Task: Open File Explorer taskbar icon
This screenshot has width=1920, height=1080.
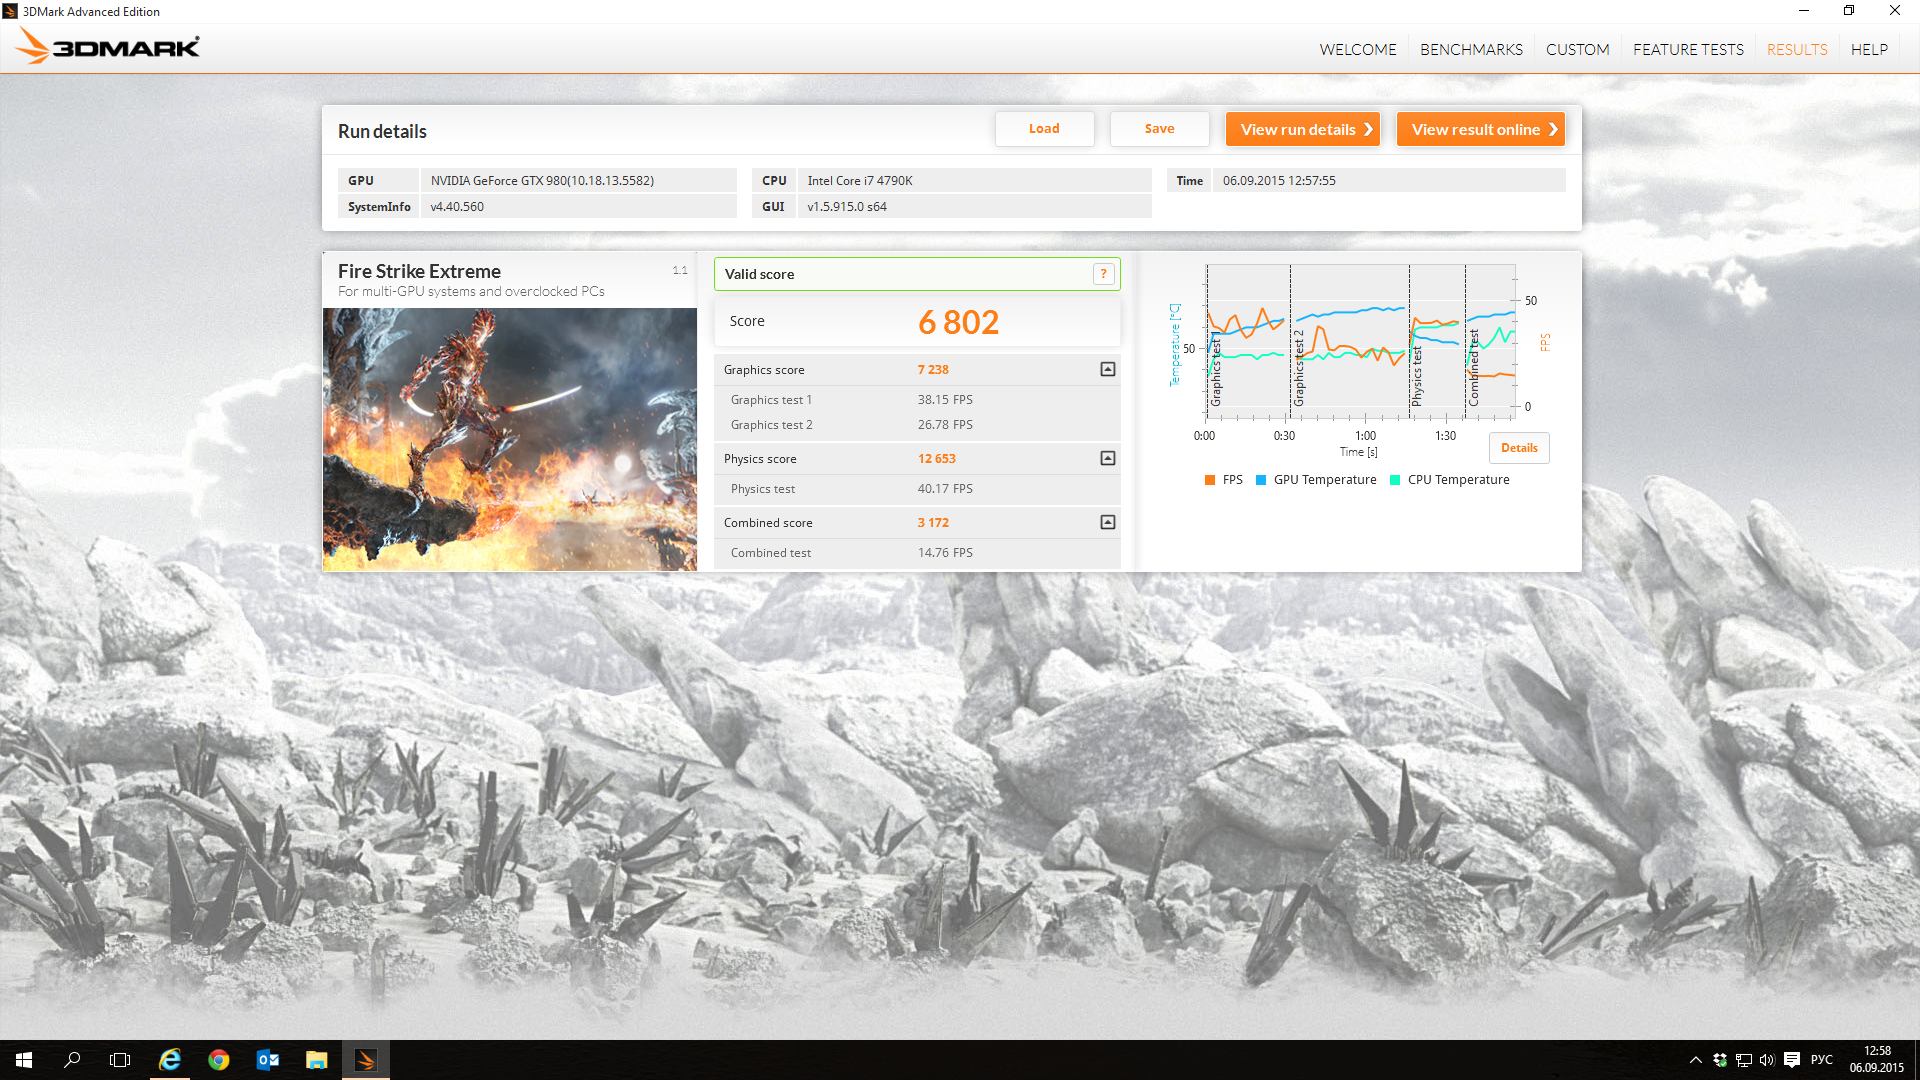Action: [316, 1060]
